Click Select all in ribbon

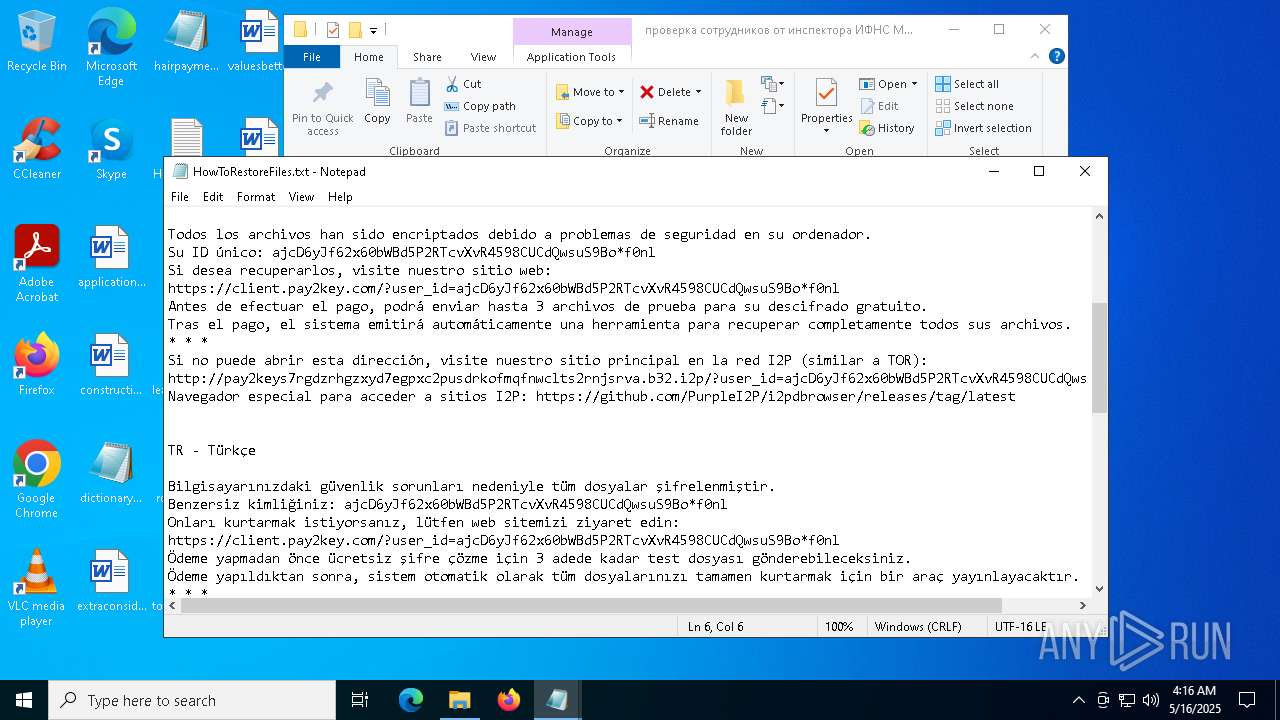pos(967,84)
